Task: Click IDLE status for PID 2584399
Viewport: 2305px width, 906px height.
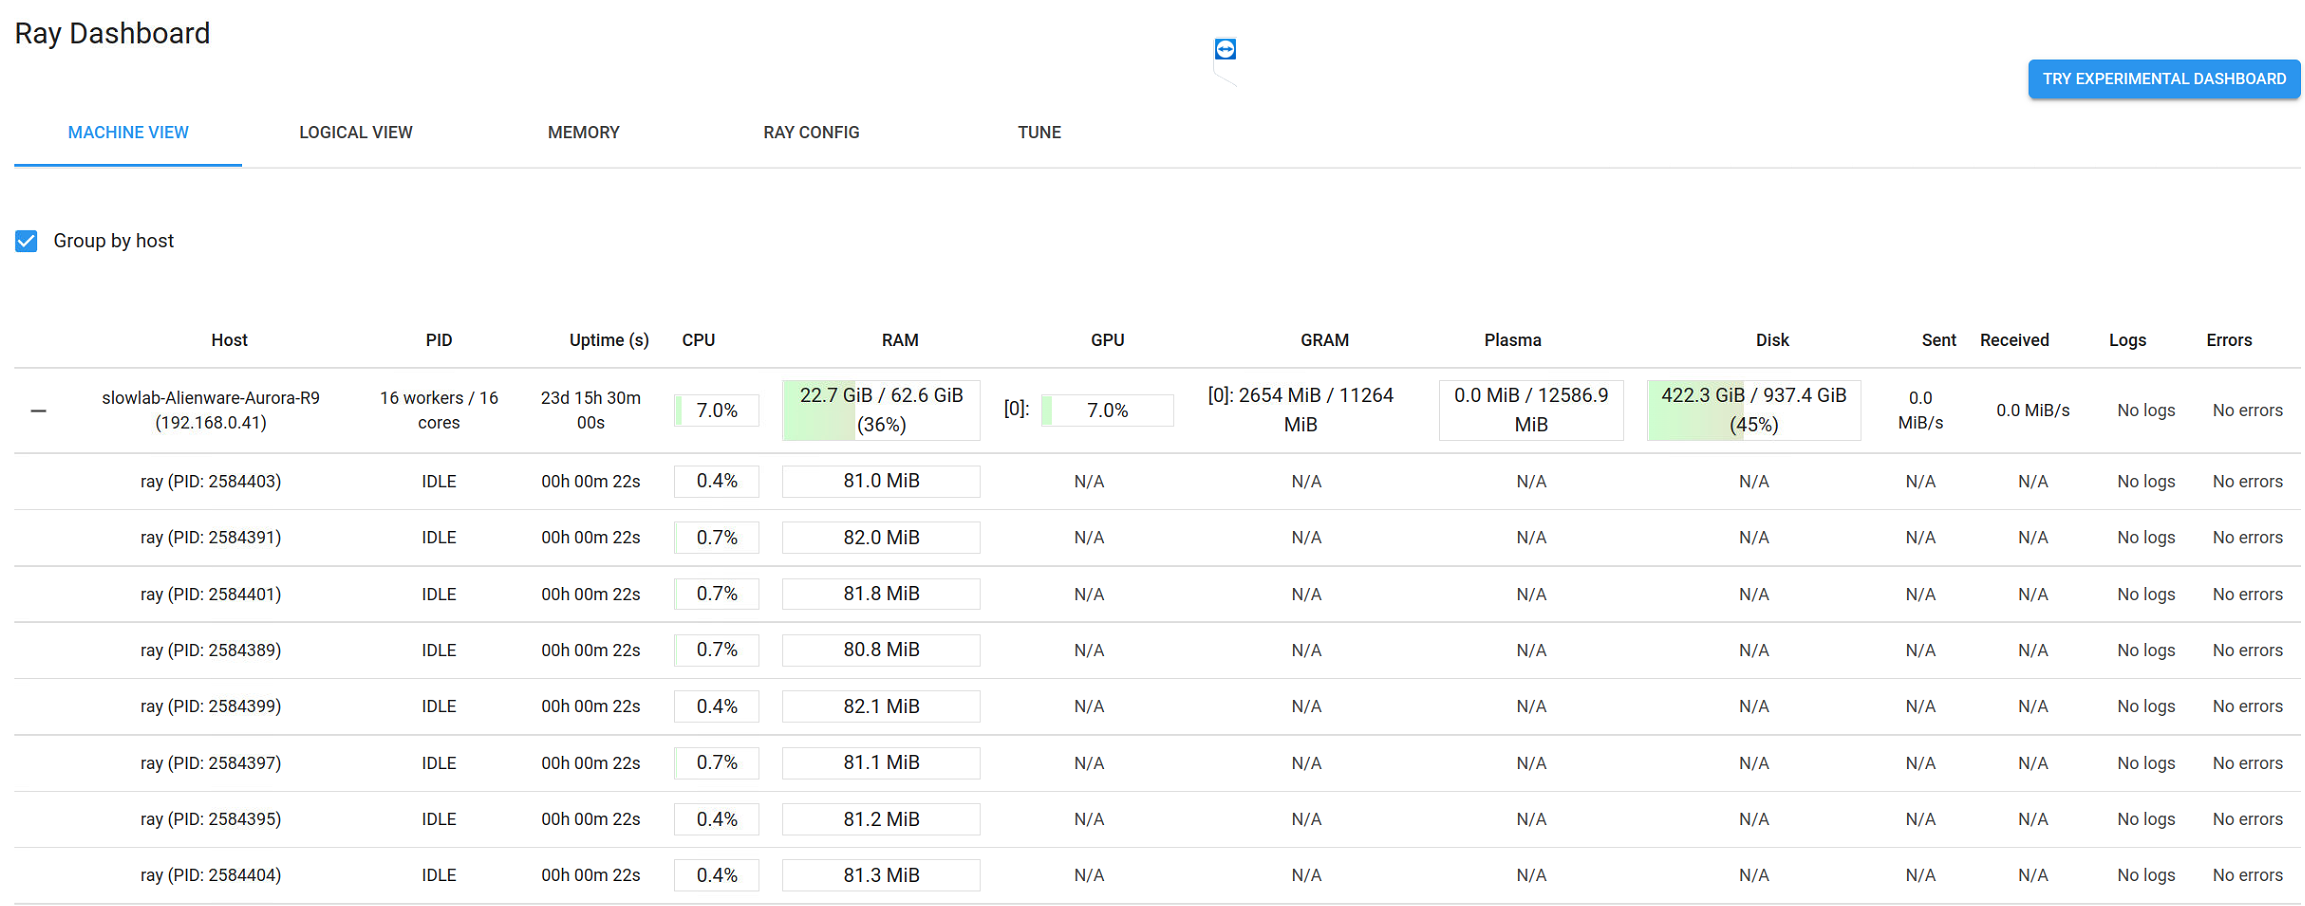Action: click(439, 706)
